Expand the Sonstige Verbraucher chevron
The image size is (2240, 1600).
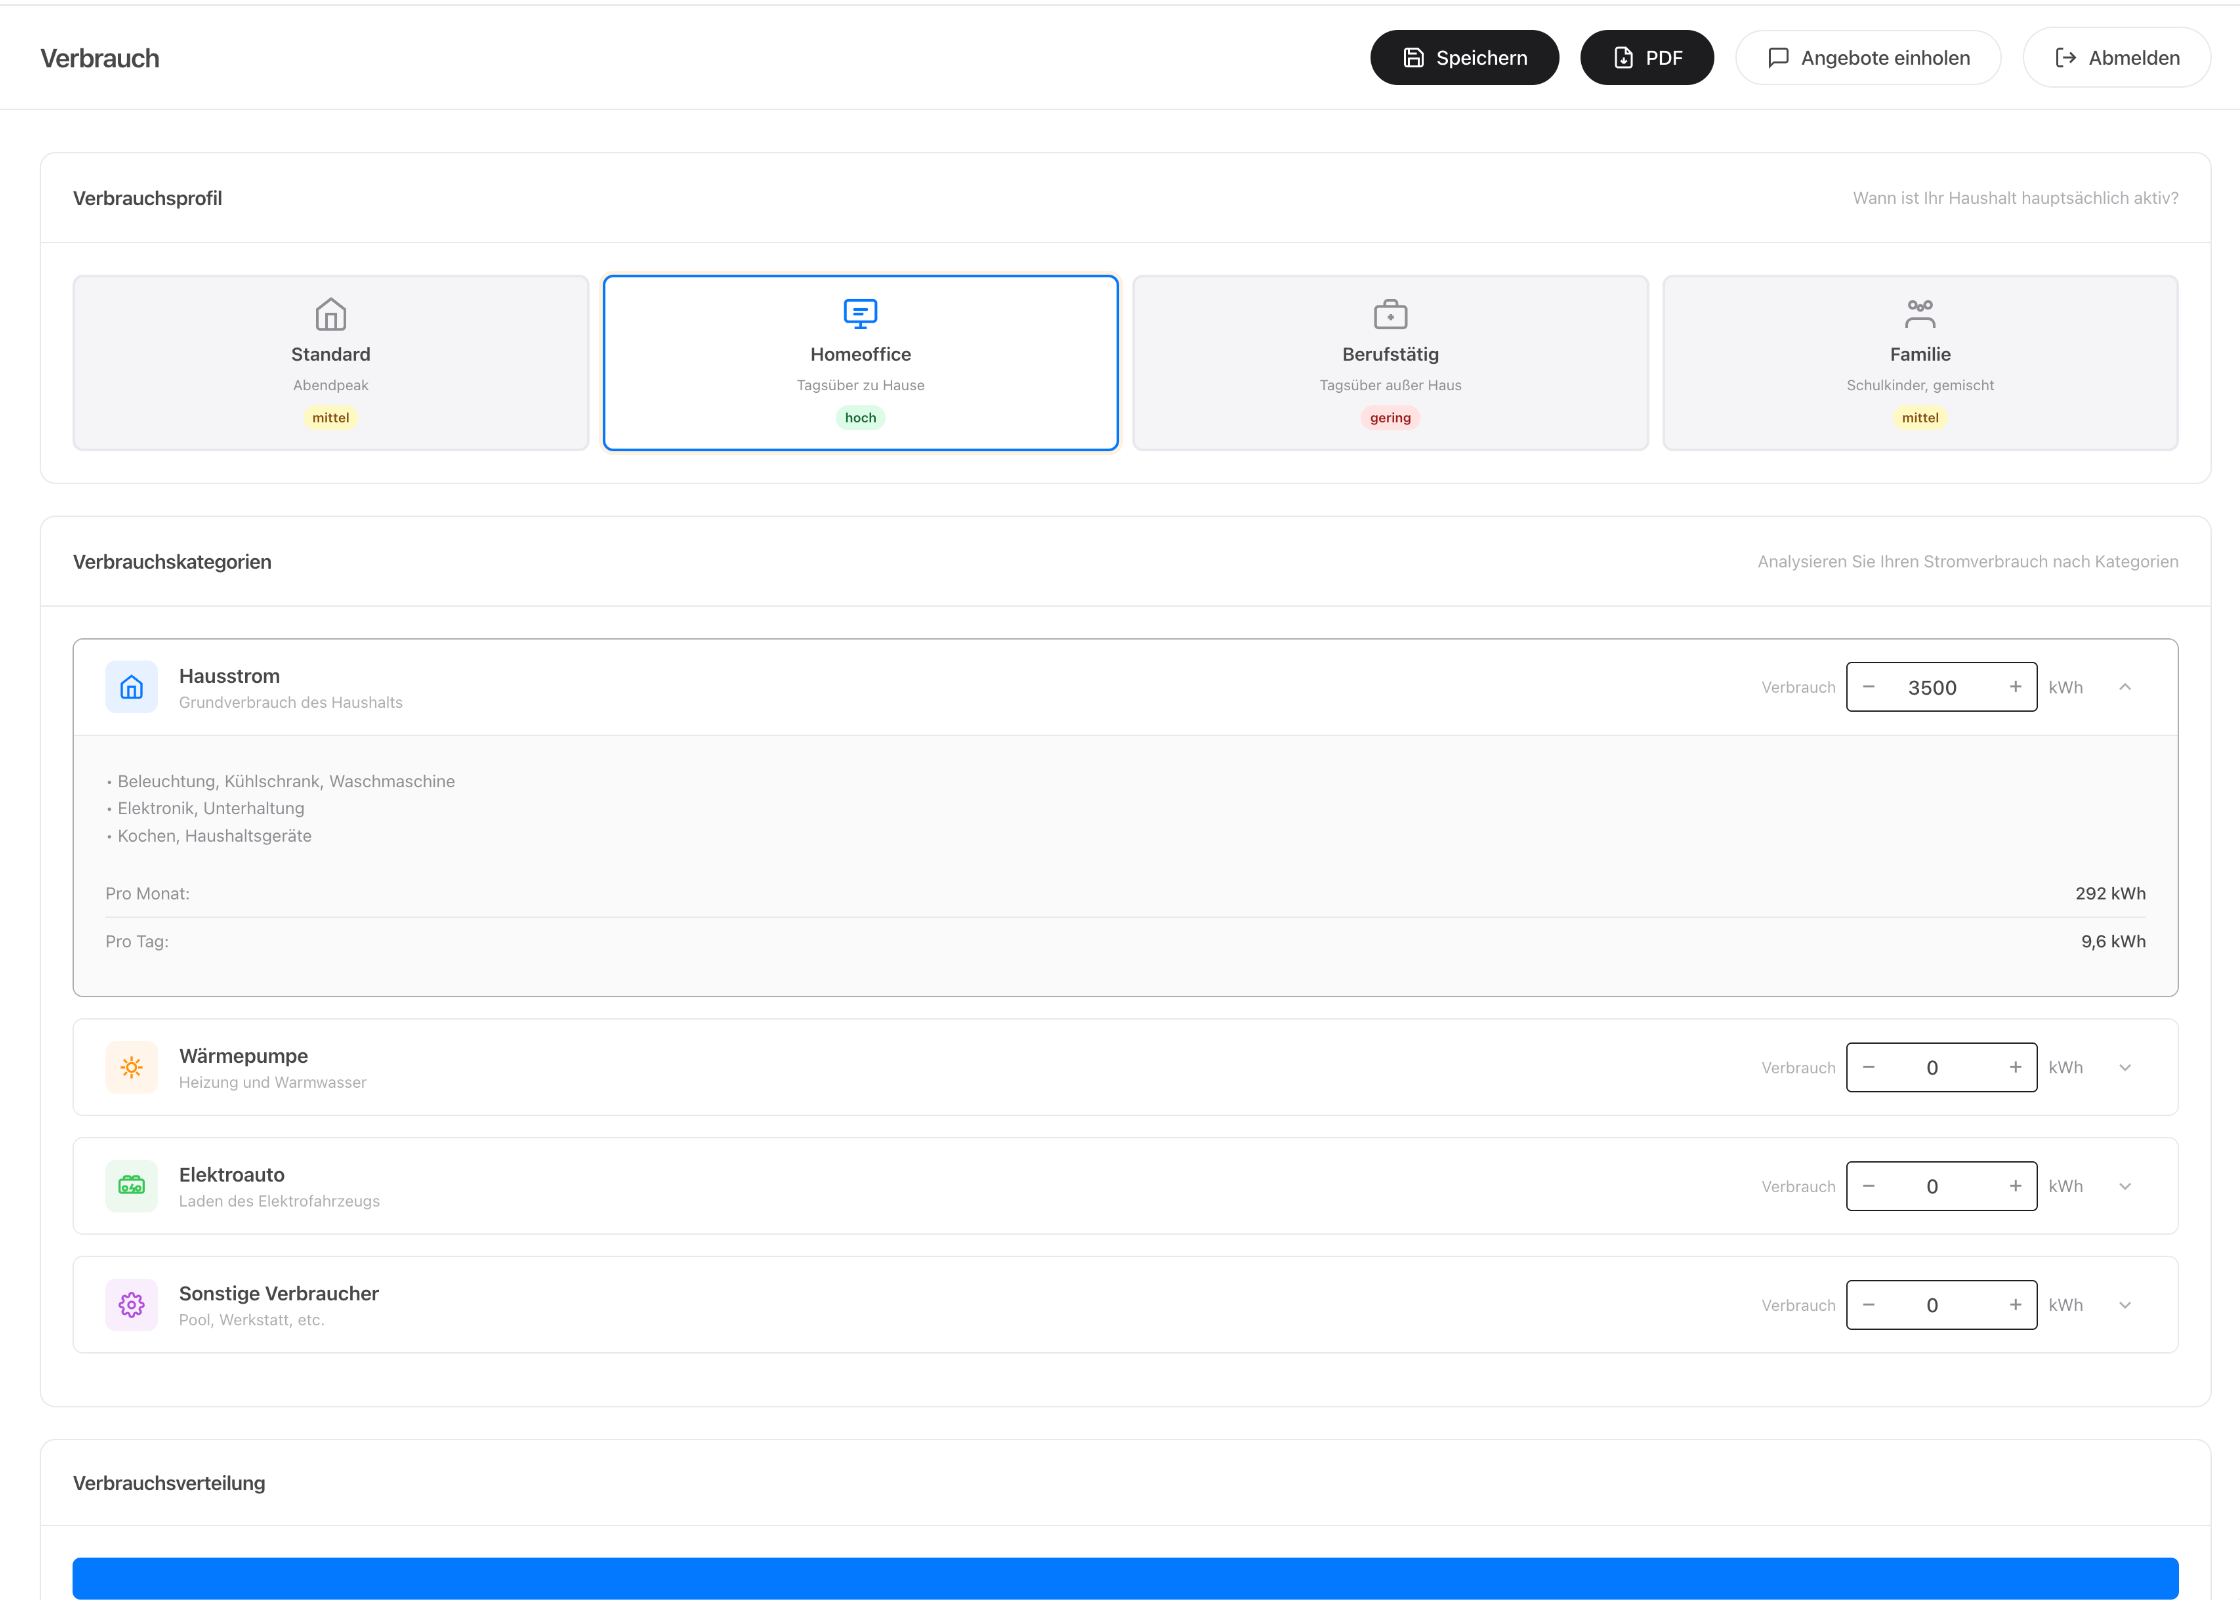[2125, 1305]
